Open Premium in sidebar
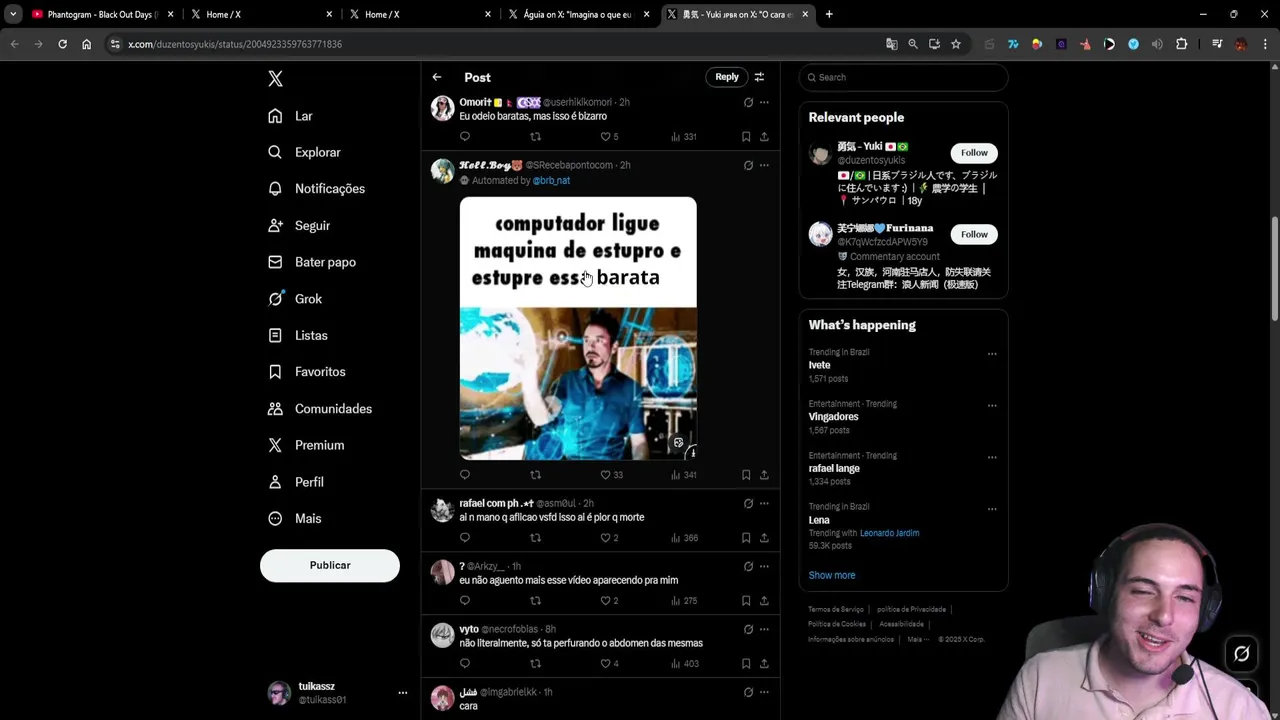The height and width of the screenshot is (720, 1280). tap(305, 445)
